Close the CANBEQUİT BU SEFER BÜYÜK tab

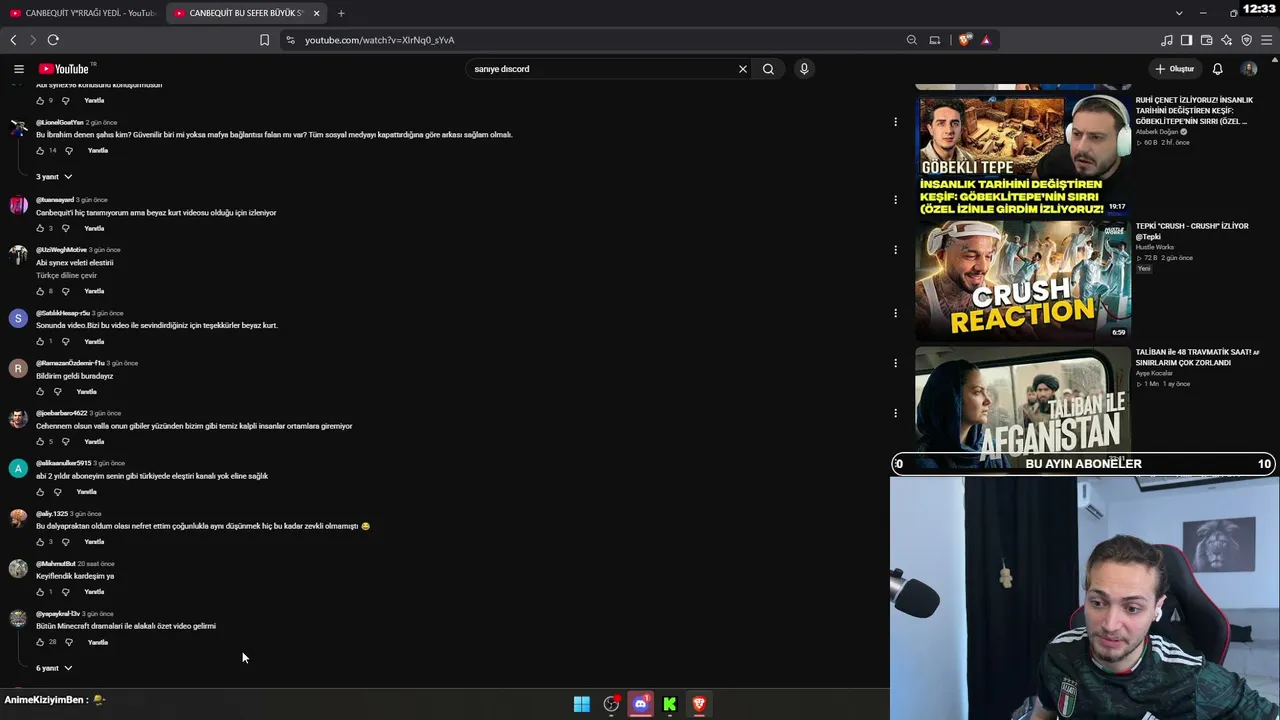(x=317, y=13)
